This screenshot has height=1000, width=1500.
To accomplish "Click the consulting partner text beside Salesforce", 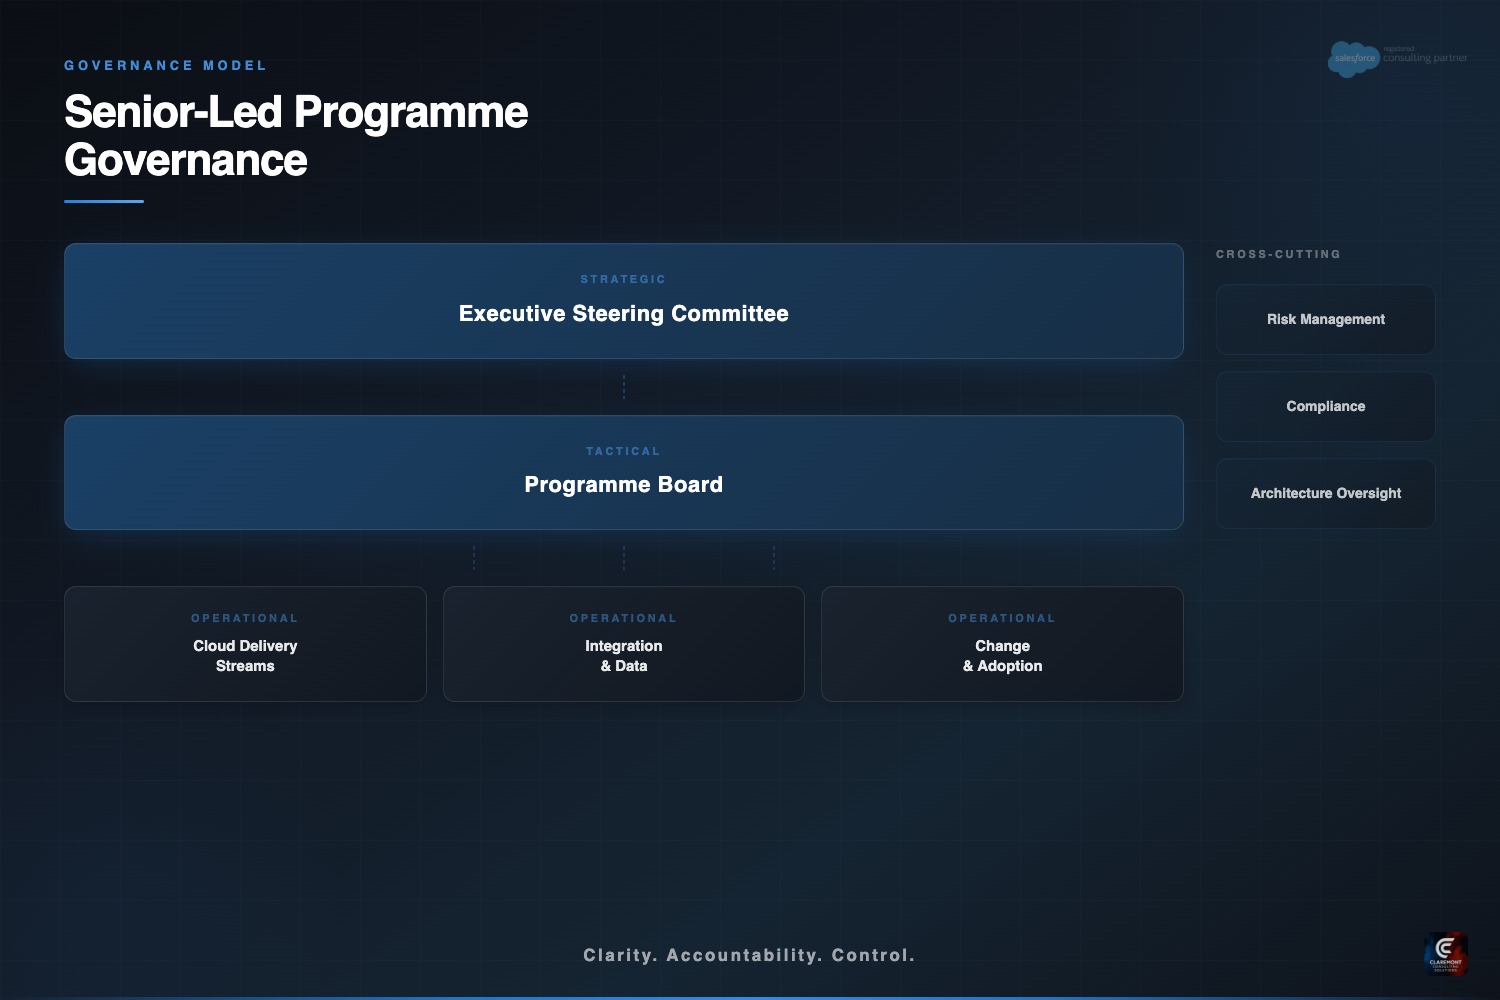I will [x=1425, y=58].
